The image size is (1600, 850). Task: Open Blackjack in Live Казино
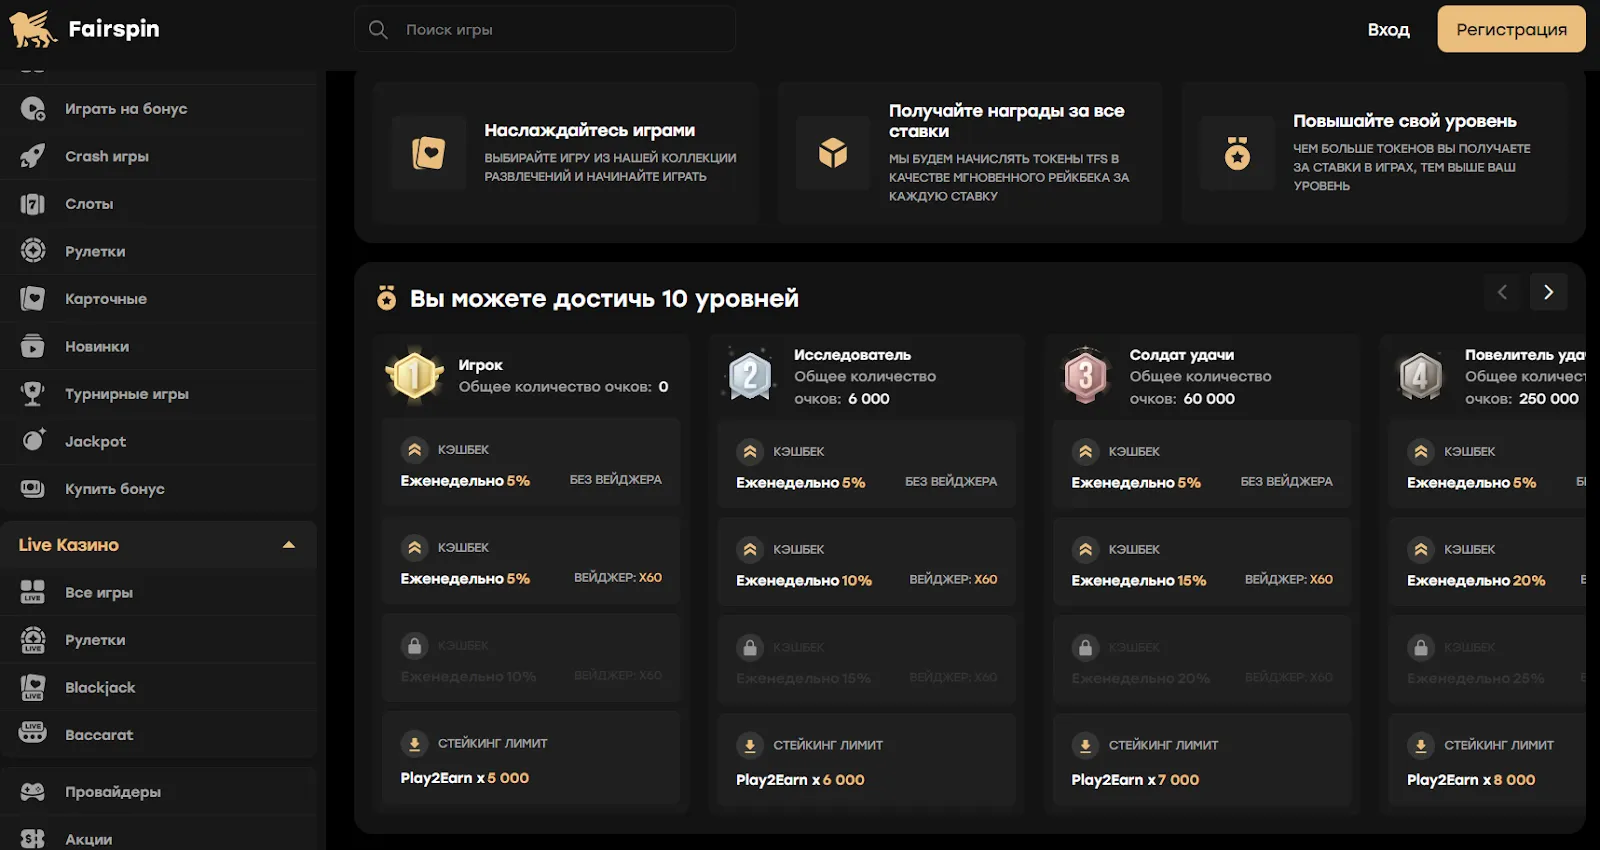159,687
